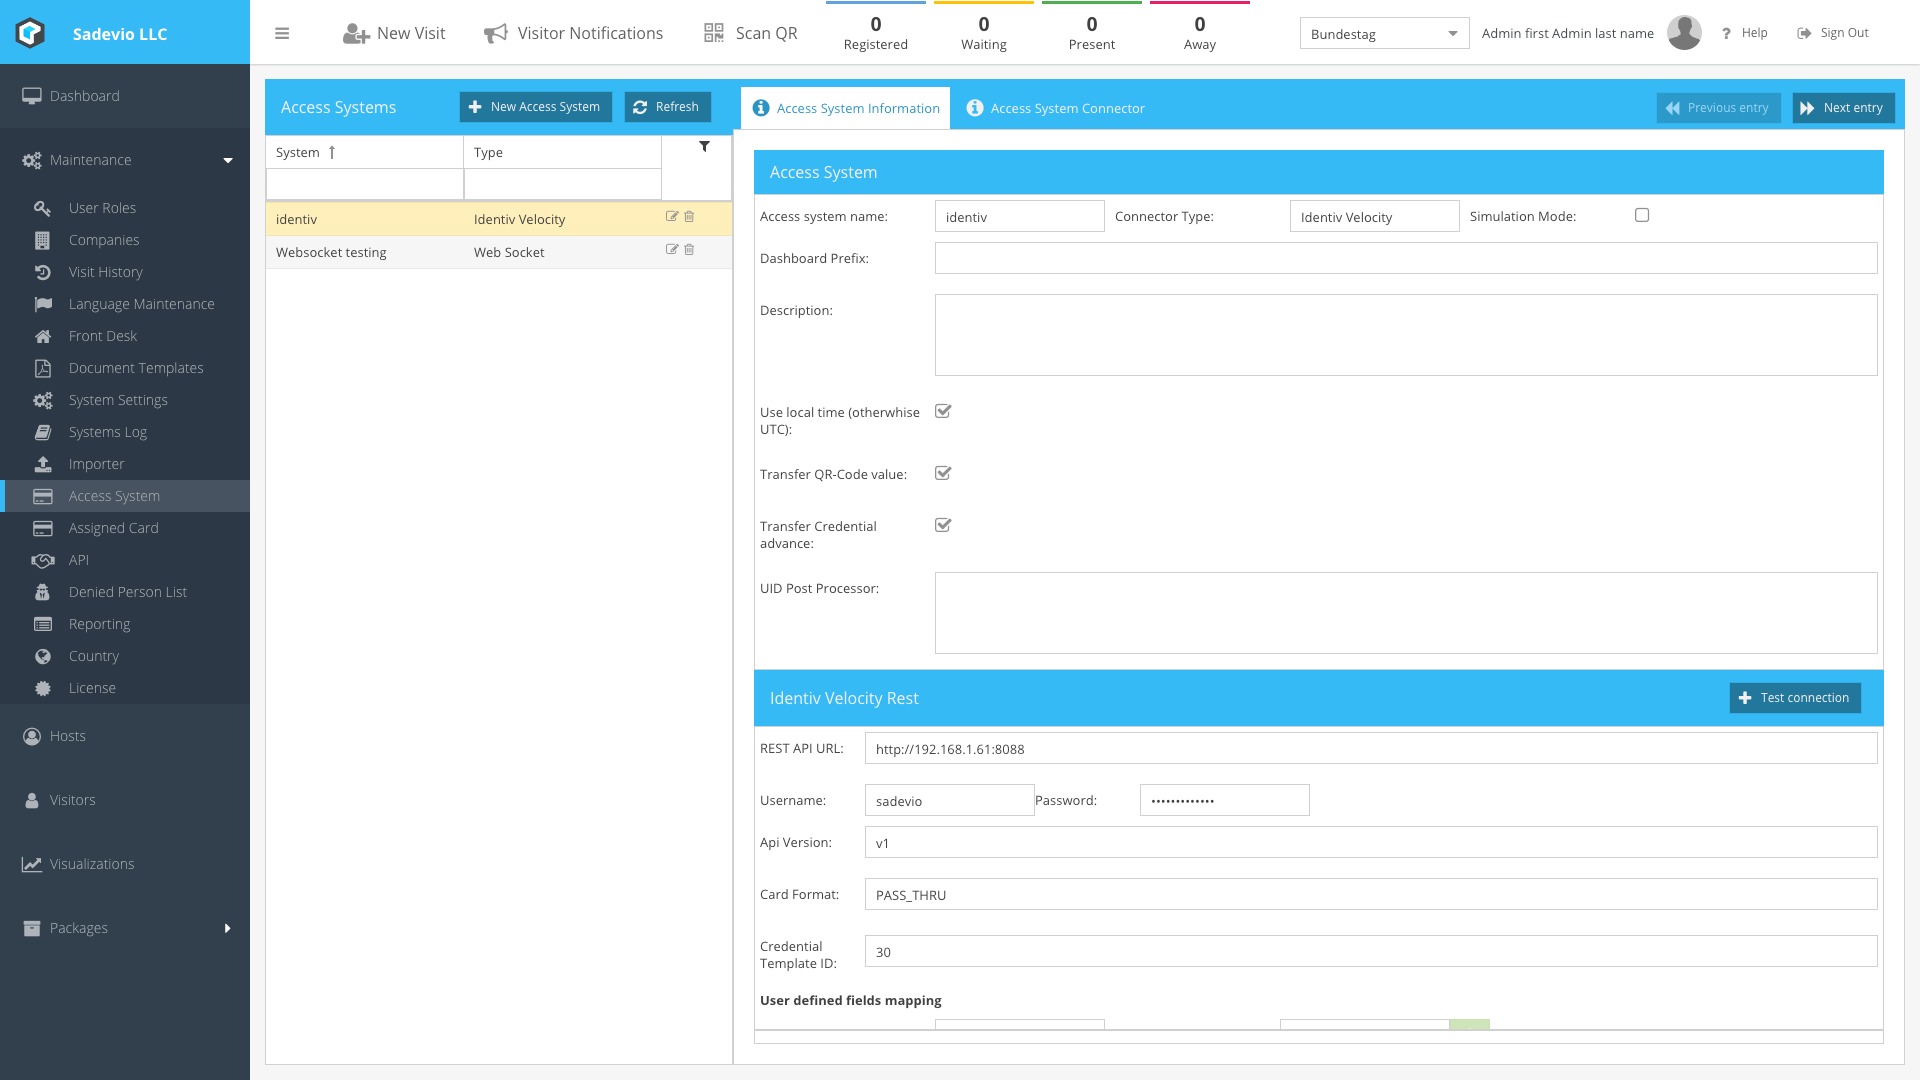The image size is (1920, 1080).
Task: Open Visitors section
Action: click(125, 800)
